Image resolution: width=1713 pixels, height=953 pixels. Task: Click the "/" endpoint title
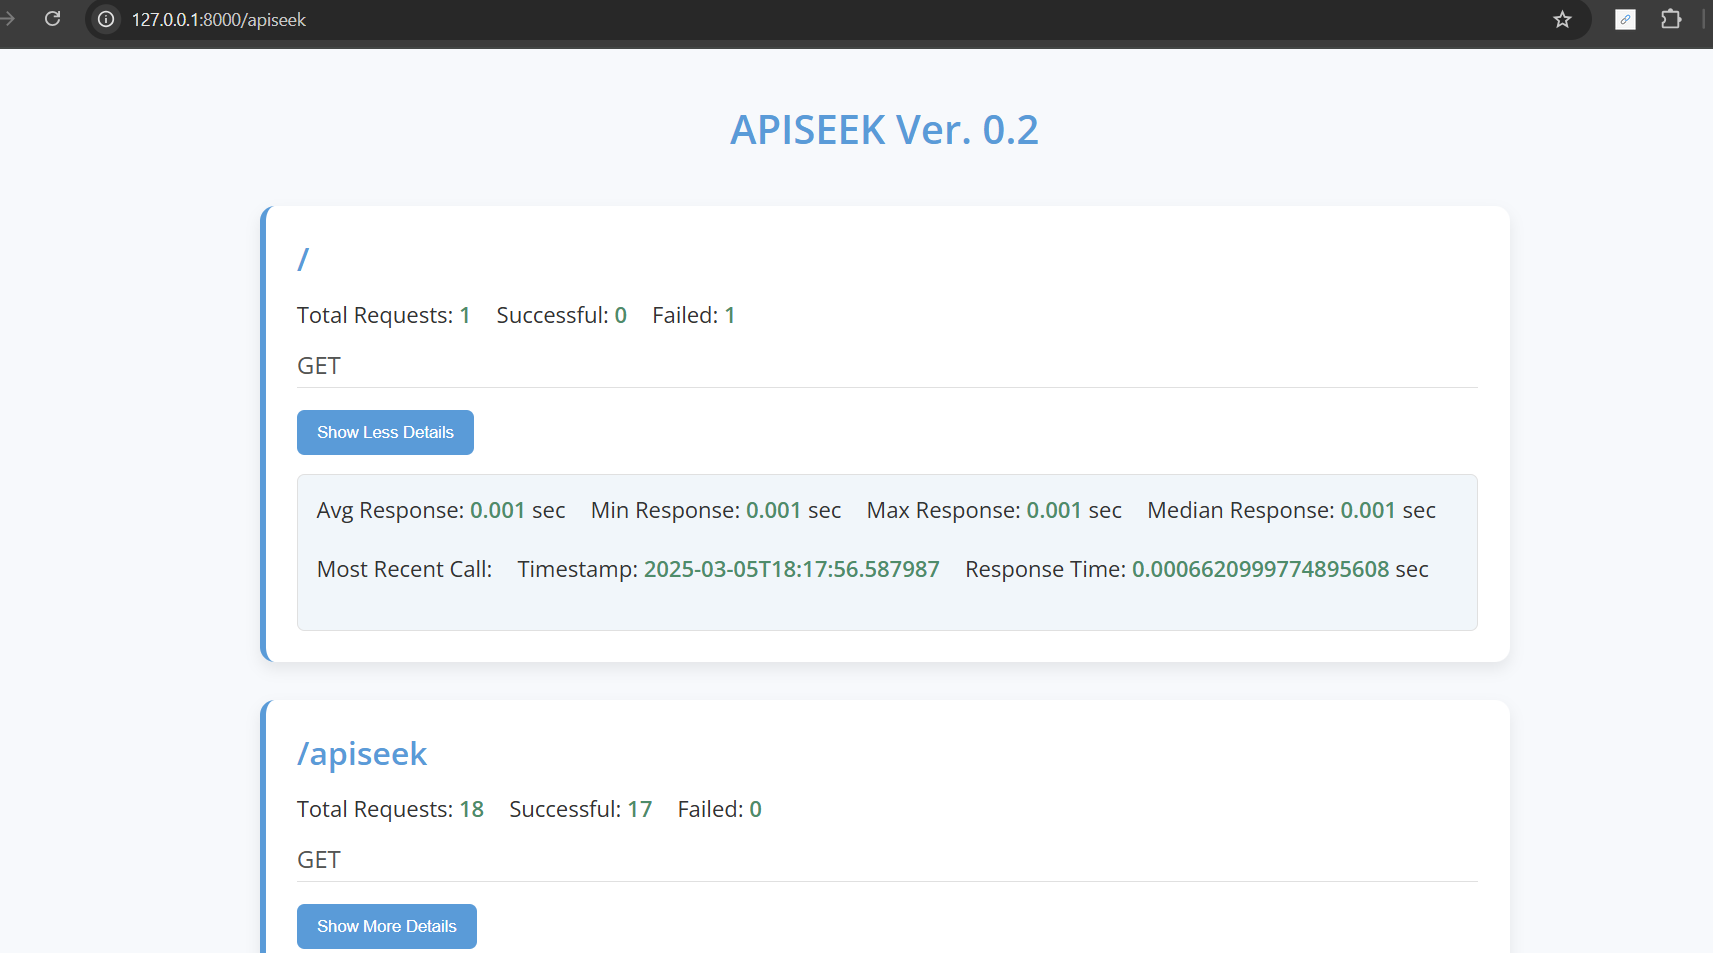pyautogui.click(x=303, y=259)
